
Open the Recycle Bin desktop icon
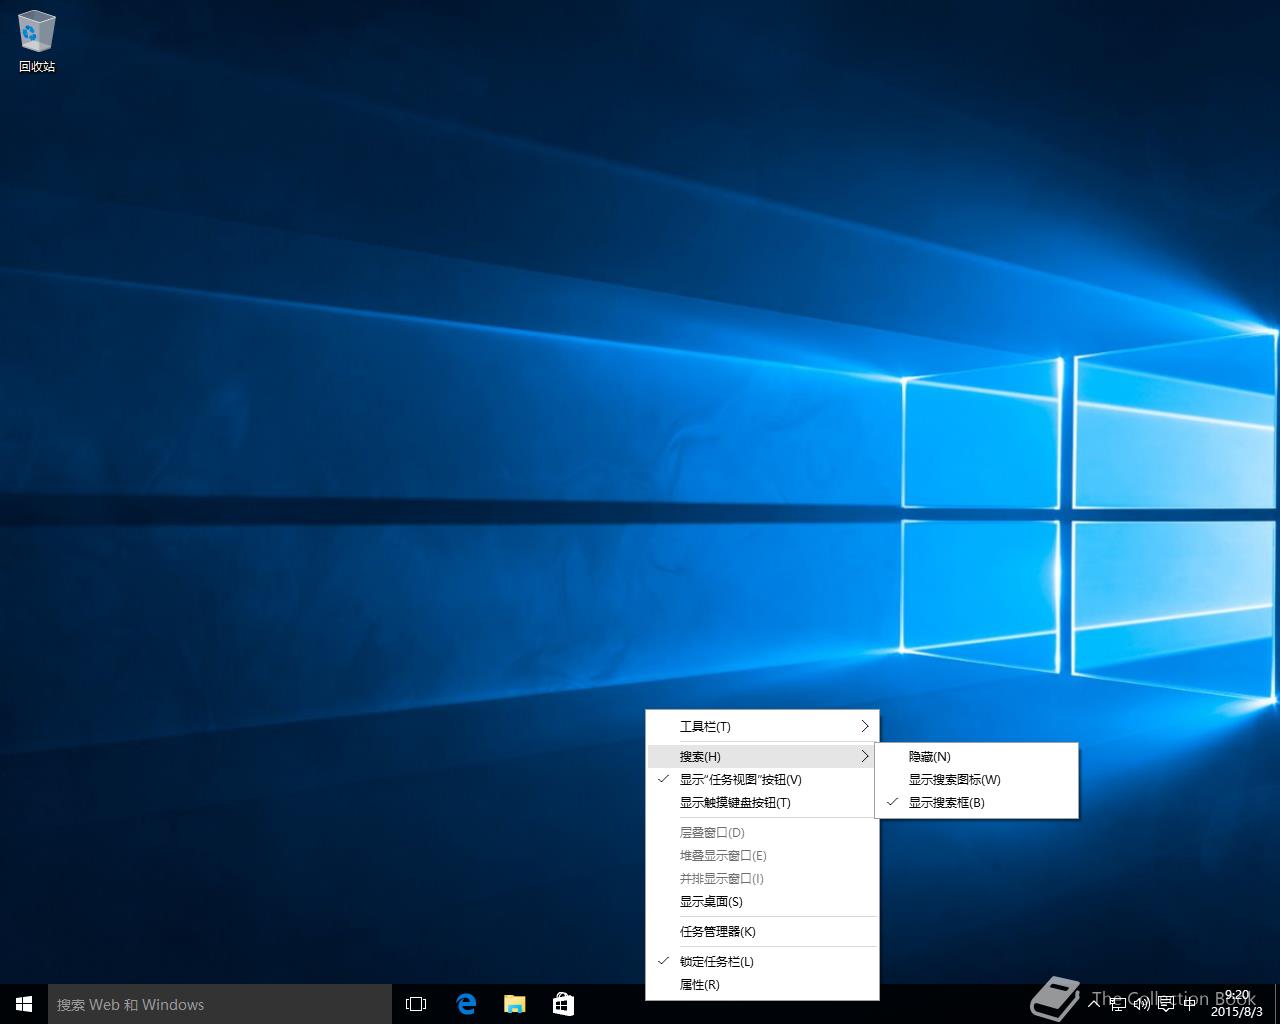pyautogui.click(x=37, y=41)
